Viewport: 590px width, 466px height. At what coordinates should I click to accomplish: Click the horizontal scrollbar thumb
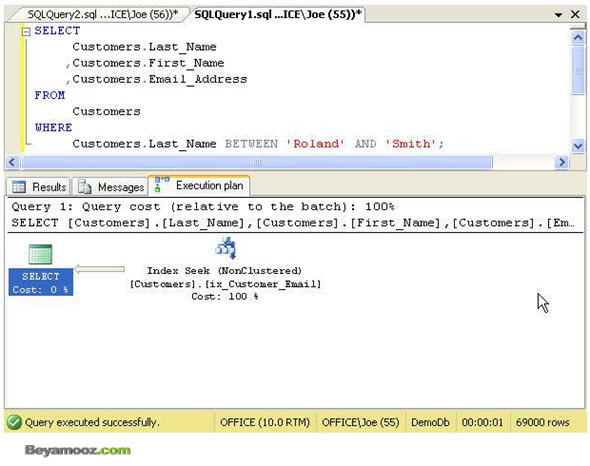click(x=257, y=162)
